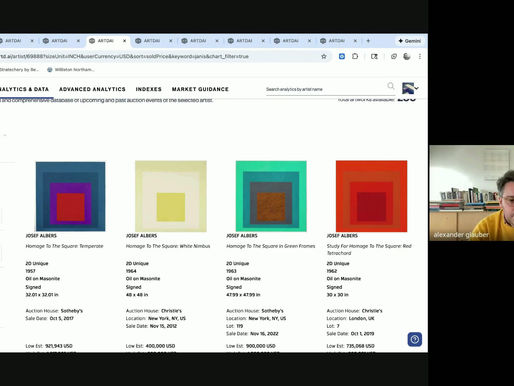This screenshot has height=386, width=514.
Task: Click the Gemini button in tab bar
Action: pyautogui.click(x=410, y=41)
